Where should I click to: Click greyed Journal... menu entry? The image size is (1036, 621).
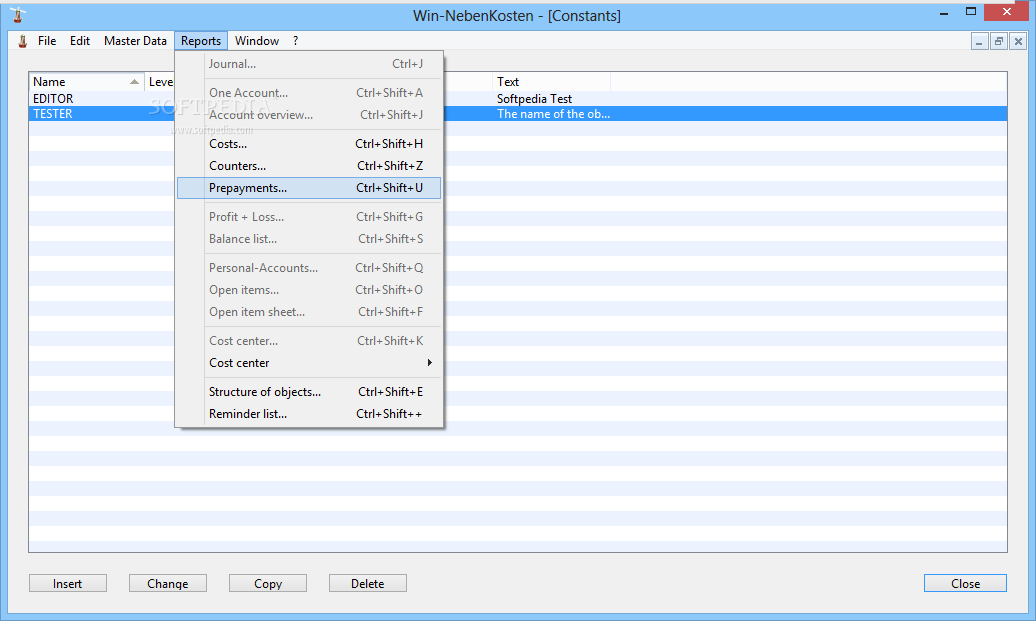click(309, 64)
